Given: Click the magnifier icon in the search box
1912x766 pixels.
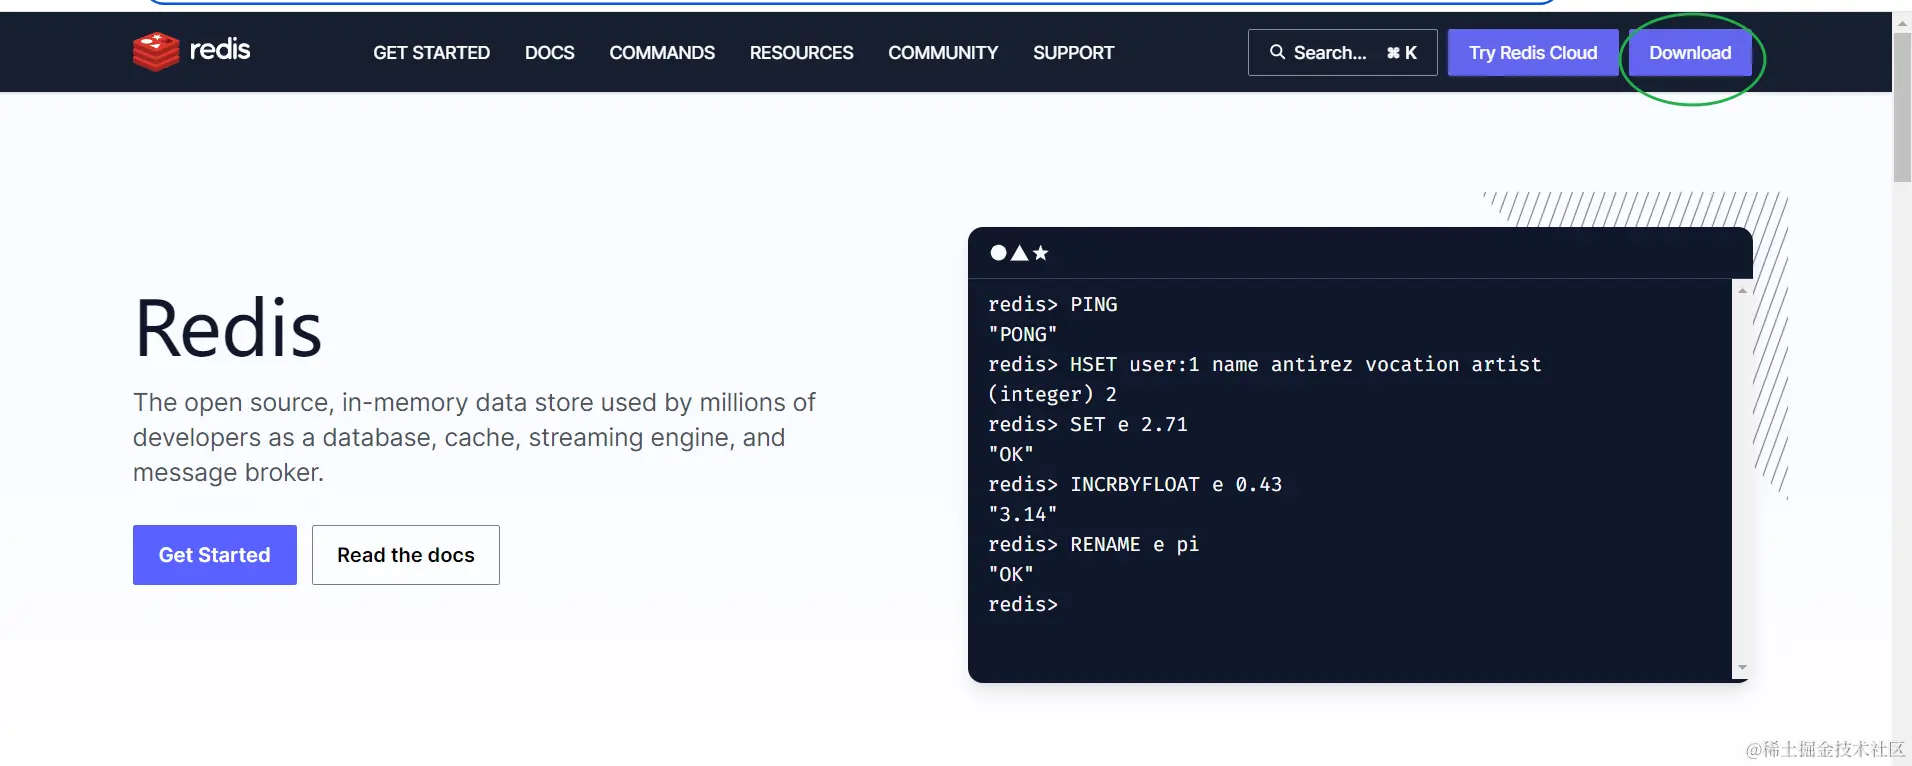Looking at the screenshot, I should click(x=1277, y=52).
